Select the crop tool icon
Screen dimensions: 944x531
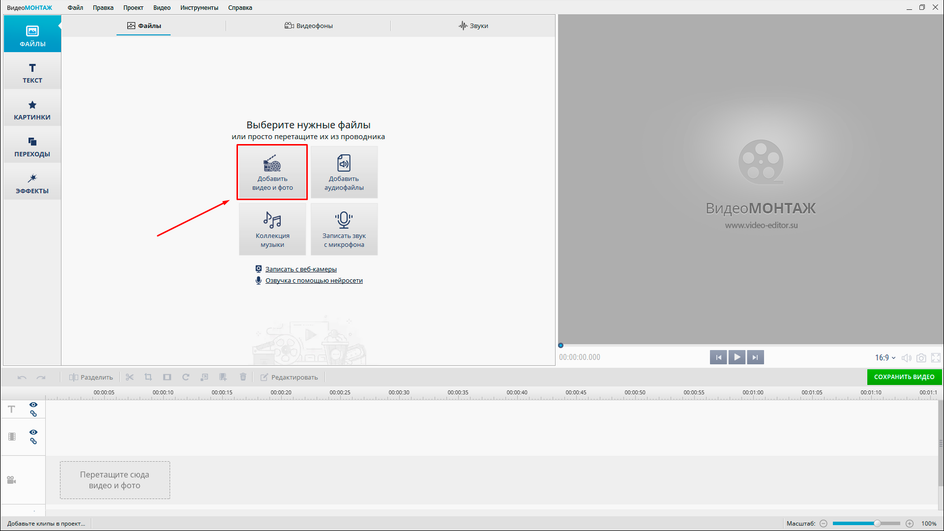coord(148,377)
